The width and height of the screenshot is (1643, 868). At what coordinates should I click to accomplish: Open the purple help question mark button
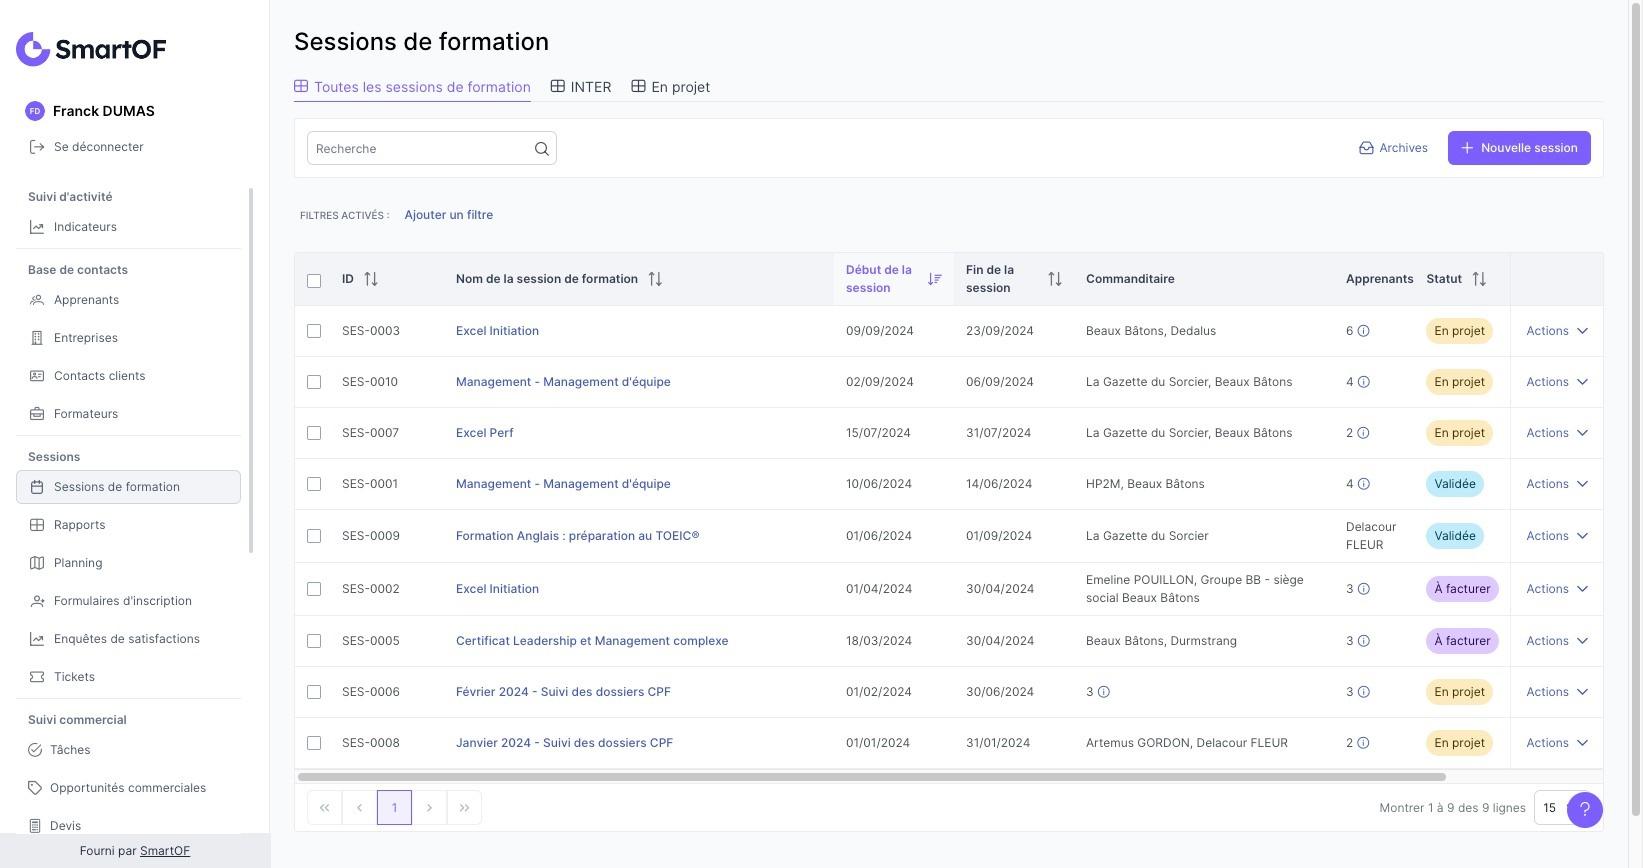pyautogui.click(x=1584, y=809)
